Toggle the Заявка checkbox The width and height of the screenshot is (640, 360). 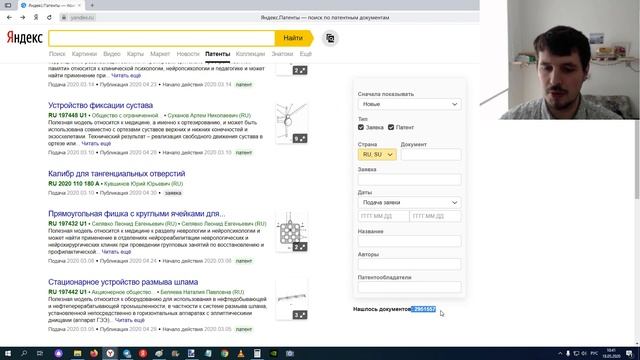(361, 127)
